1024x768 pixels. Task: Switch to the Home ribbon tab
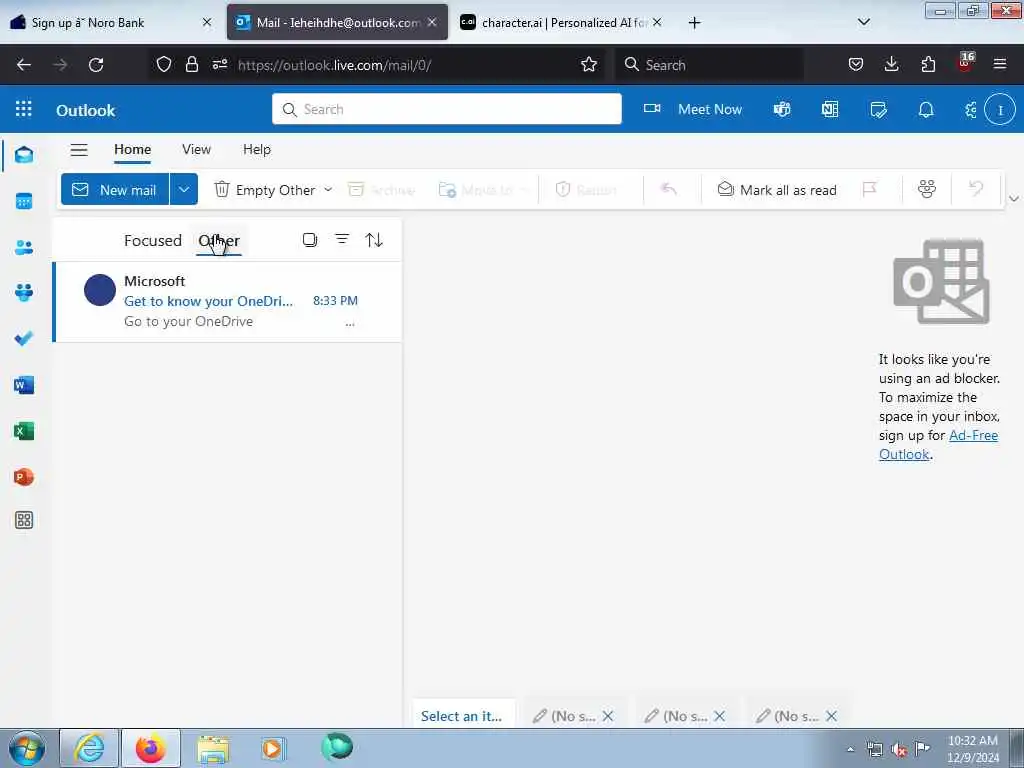pos(133,150)
